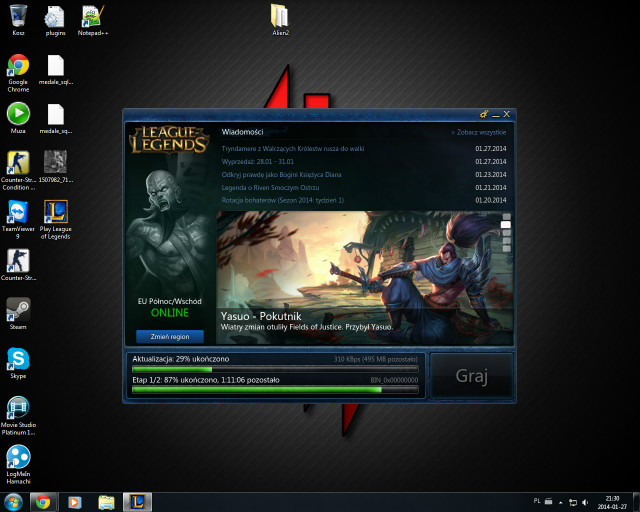The image size is (640, 512).
Task: Click the League of Legends logo
Action: click(x=169, y=140)
